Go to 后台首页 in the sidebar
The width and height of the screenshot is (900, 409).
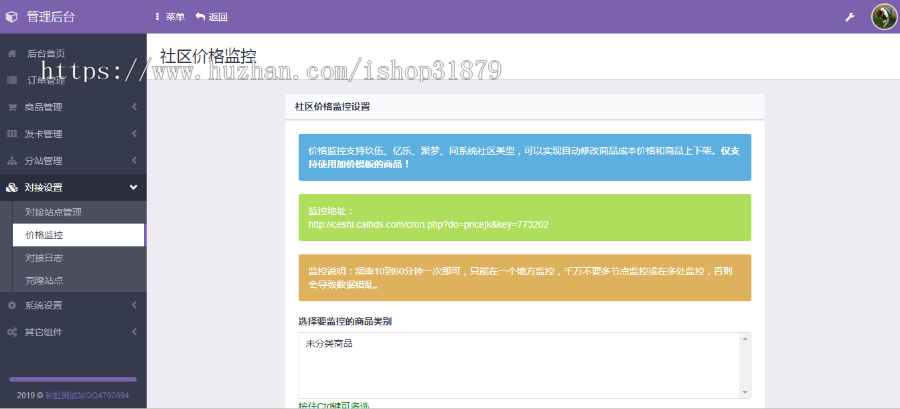coord(46,53)
